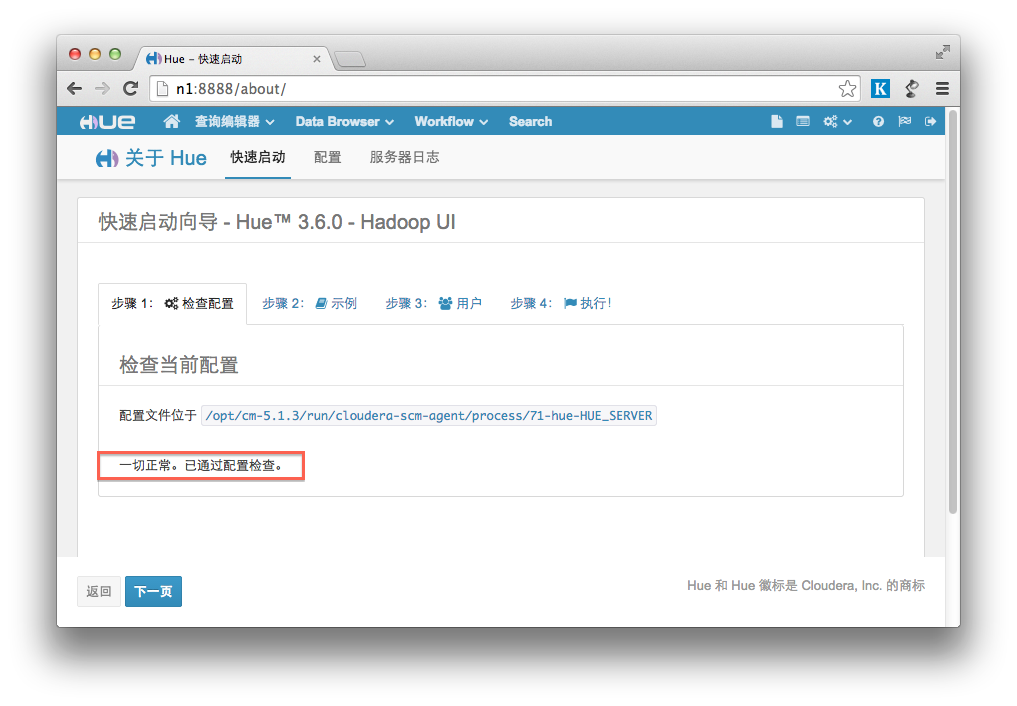Image resolution: width=1017 pixels, height=706 pixels.
Task: Click the 返回 button
Action: point(99,591)
